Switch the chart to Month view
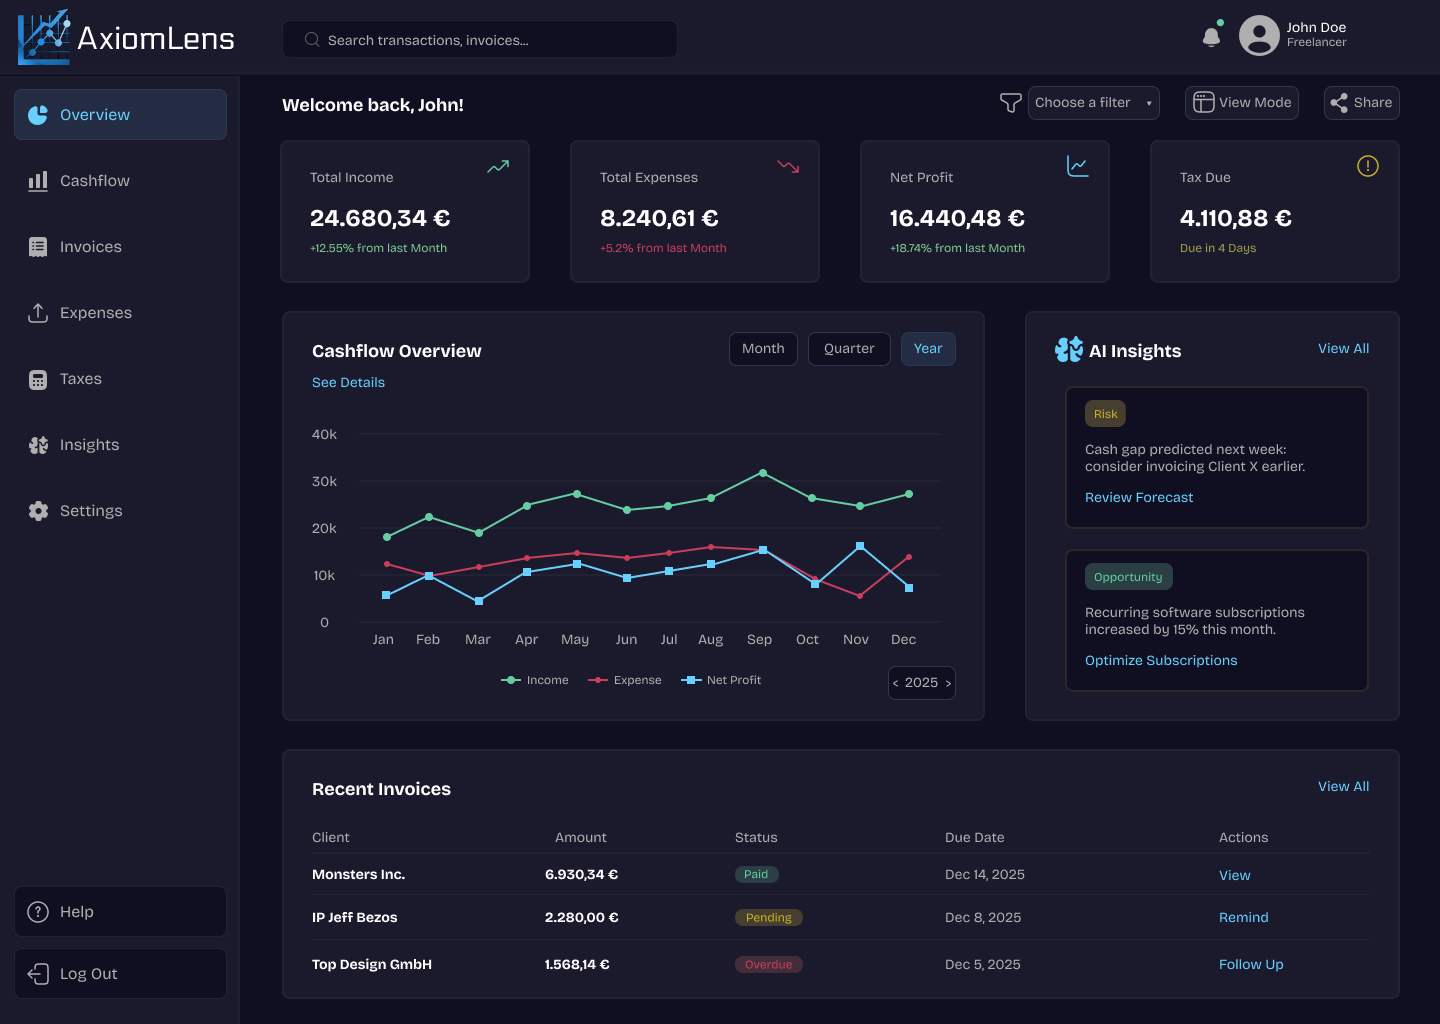The image size is (1440, 1024). [x=763, y=349]
